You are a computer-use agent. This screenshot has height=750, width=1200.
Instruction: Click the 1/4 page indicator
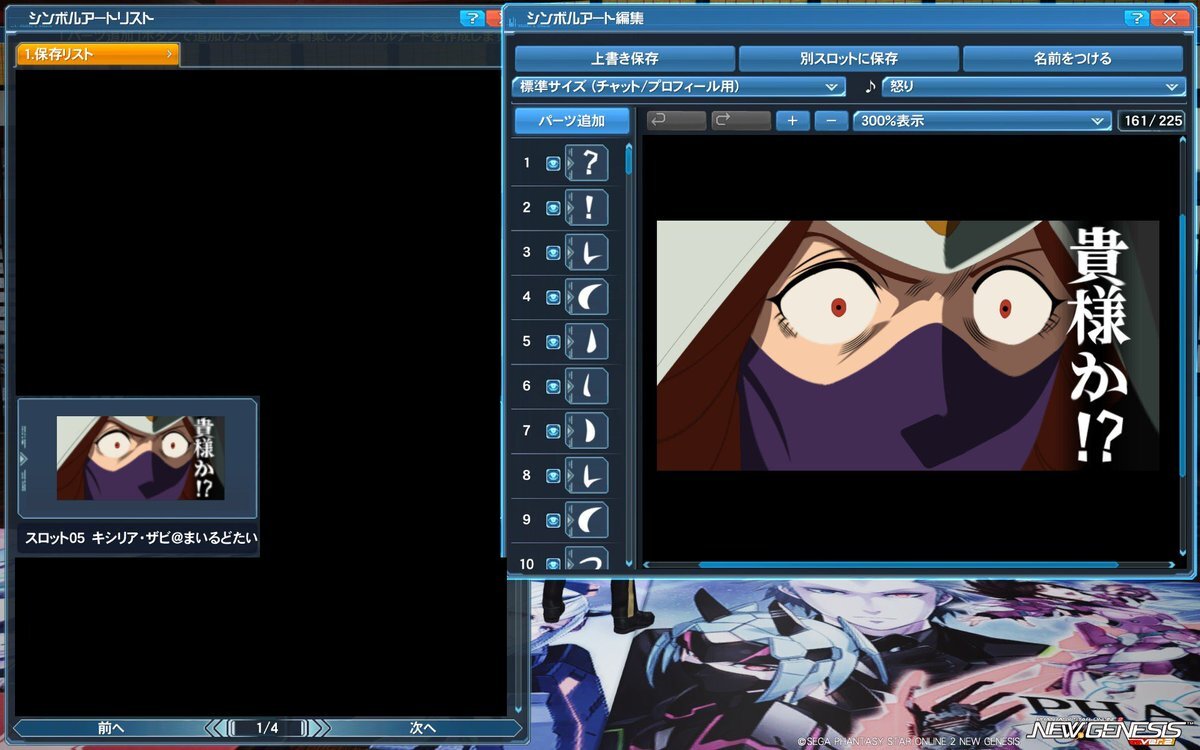(267, 728)
